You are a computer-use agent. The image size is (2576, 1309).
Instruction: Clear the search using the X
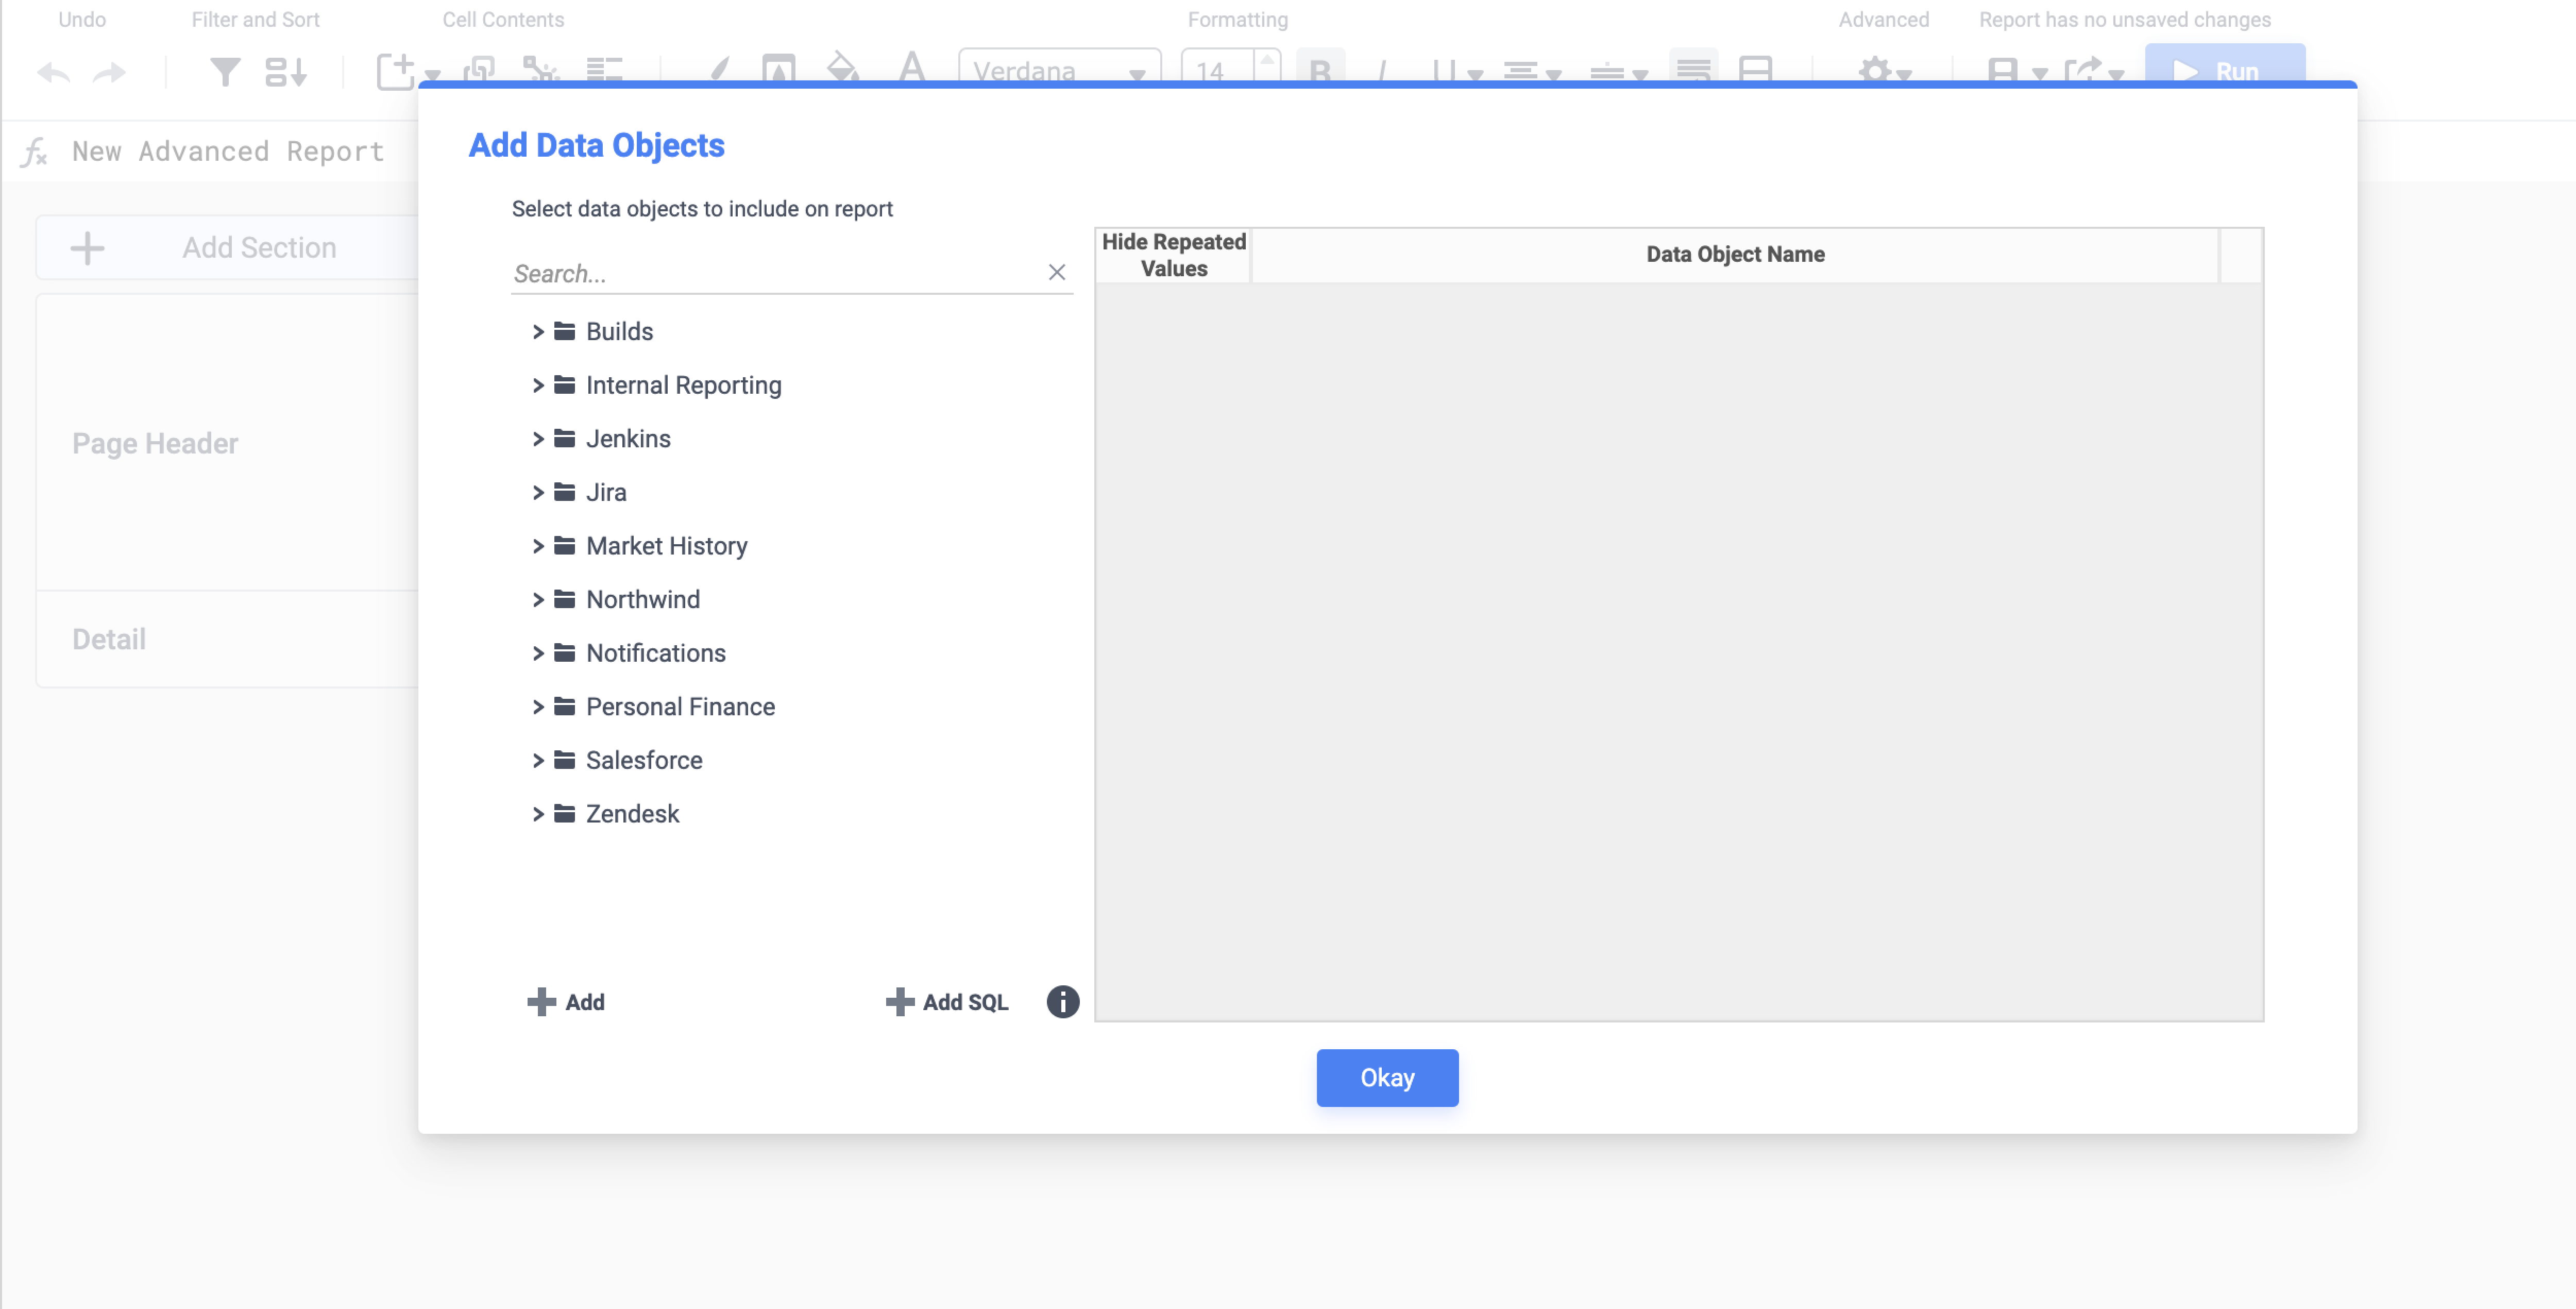pyautogui.click(x=1057, y=271)
